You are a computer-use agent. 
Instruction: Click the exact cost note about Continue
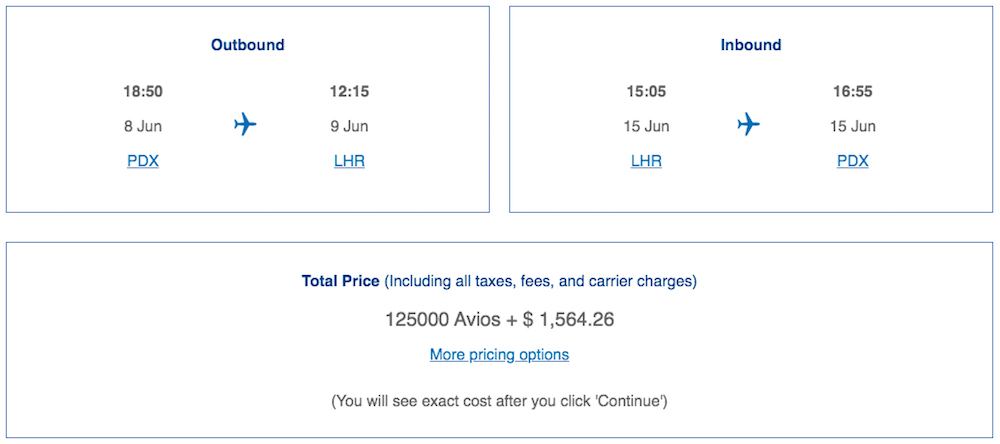(x=499, y=401)
